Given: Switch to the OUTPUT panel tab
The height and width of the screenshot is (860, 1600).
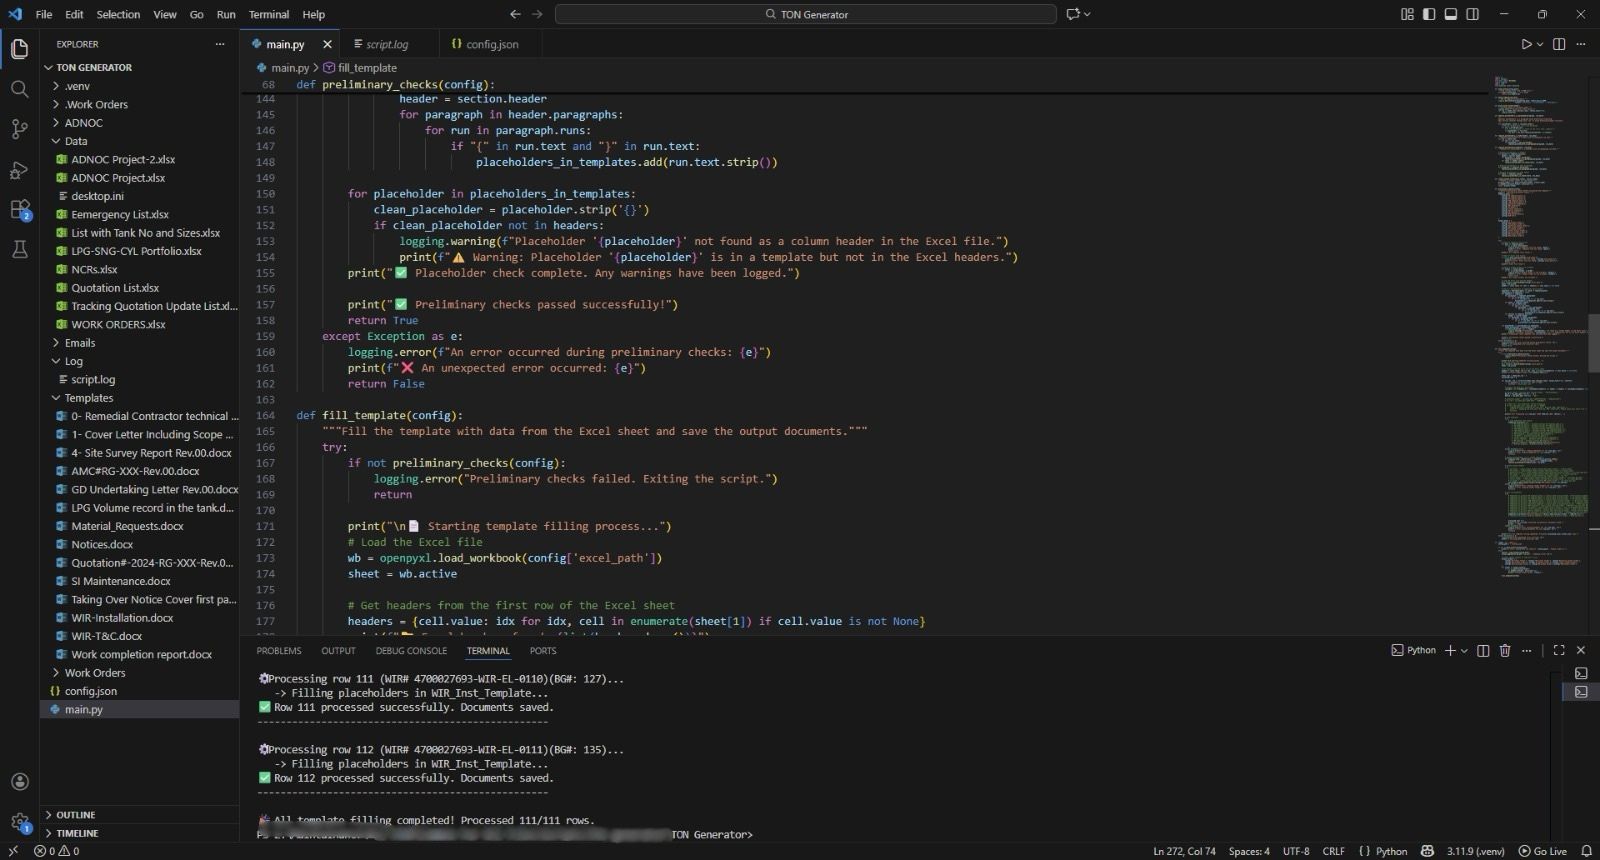Looking at the screenshot, I should point(338,651).
